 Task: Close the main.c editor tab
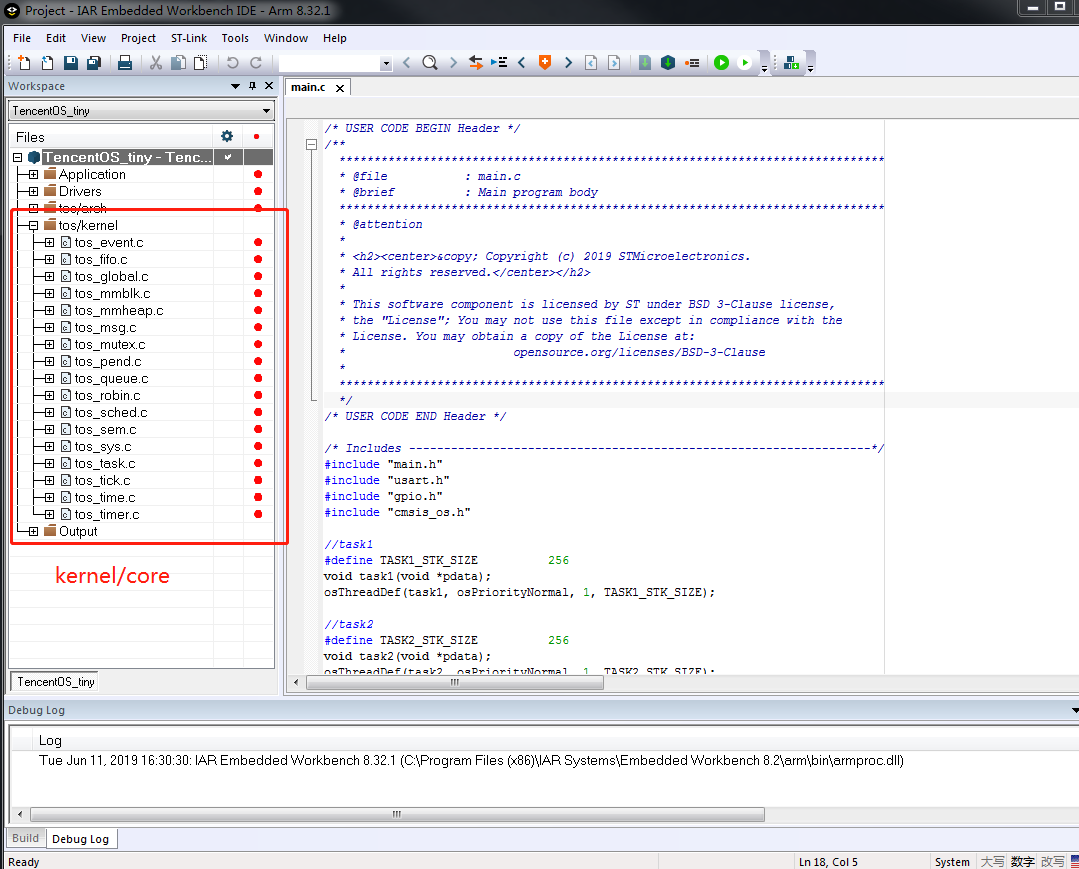[x=340, y=88]
